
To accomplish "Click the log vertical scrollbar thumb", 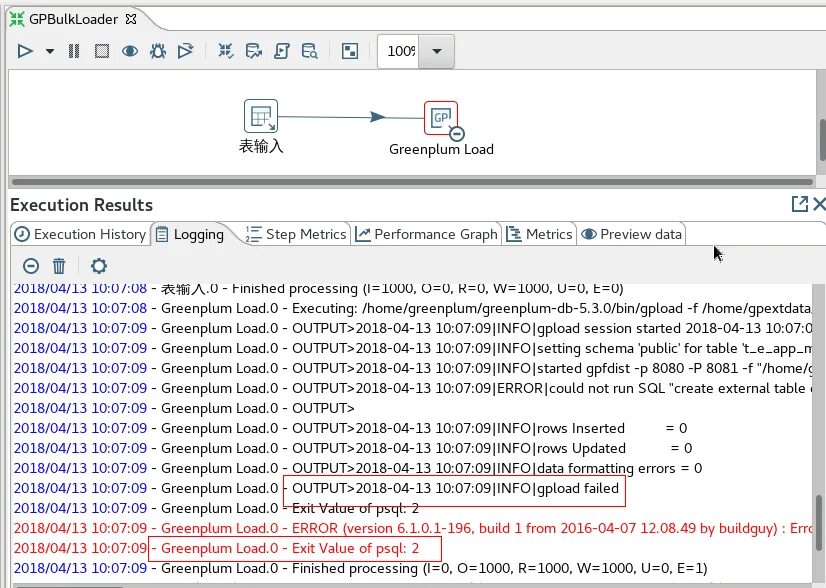I will point(819,522).
